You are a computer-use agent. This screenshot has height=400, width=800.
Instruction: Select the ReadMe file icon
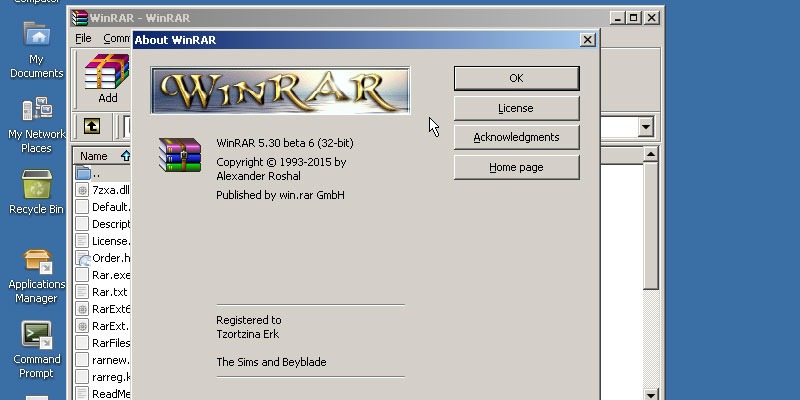(82, 393)
